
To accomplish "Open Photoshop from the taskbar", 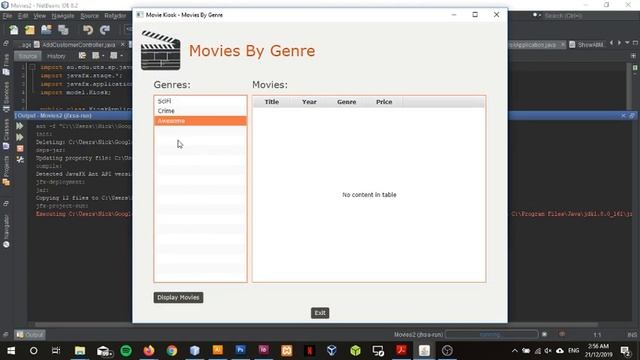I will (241, 350).
